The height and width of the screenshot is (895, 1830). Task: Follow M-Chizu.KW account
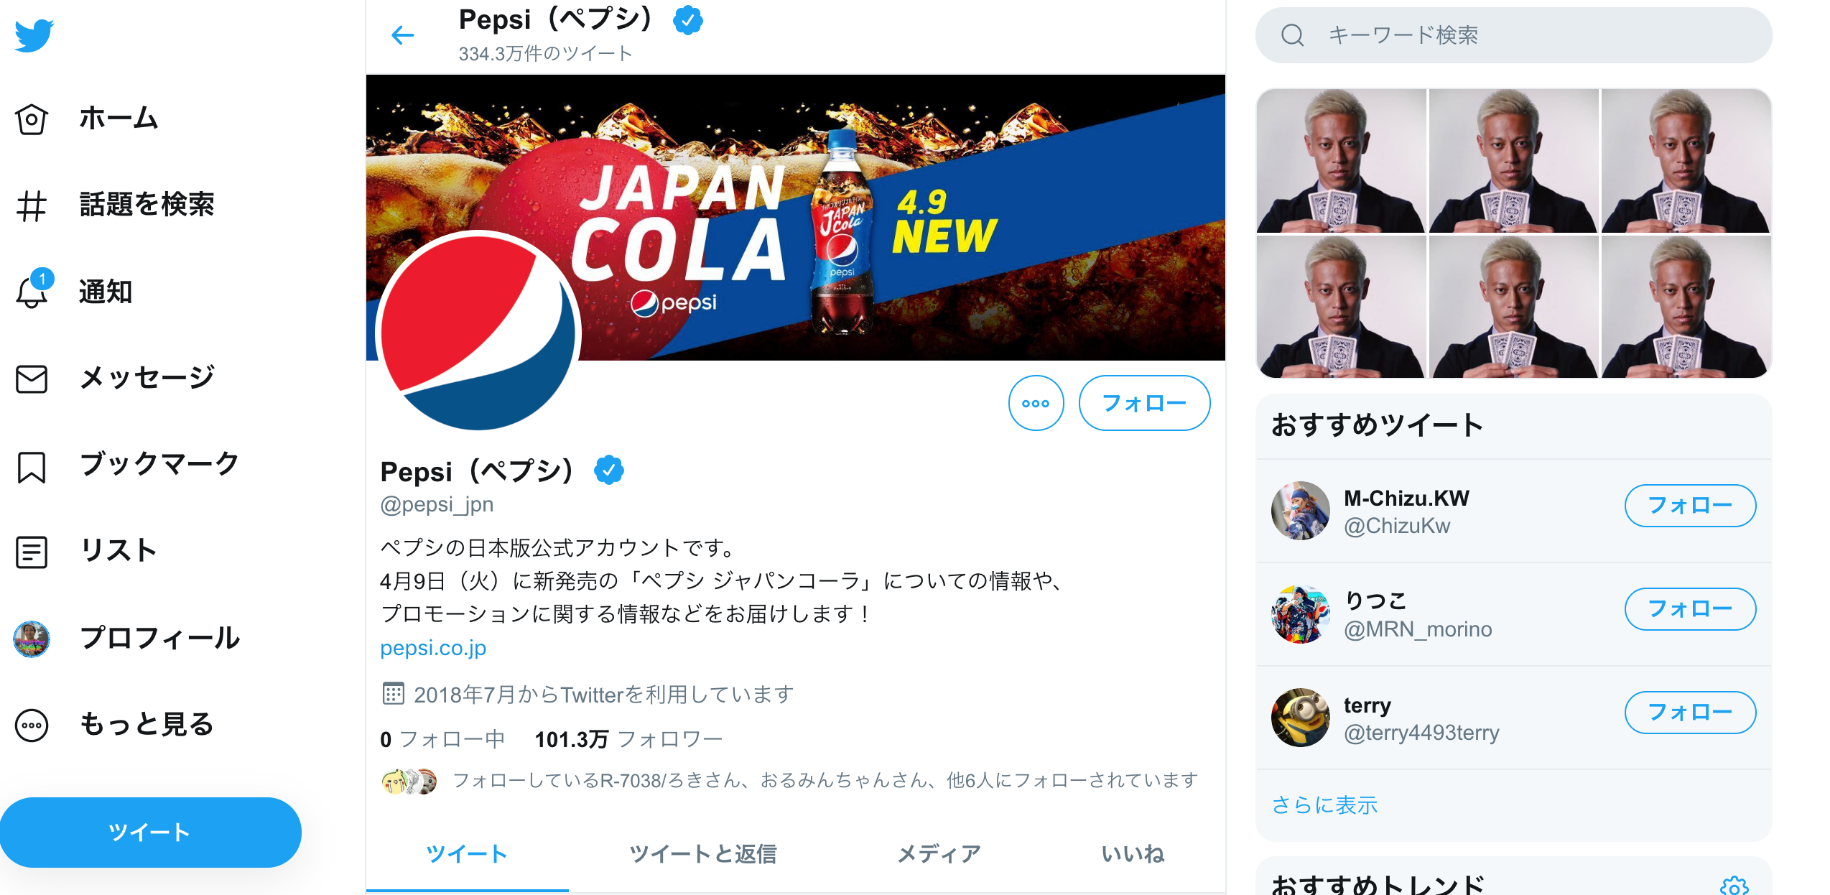coord(1689,506)
